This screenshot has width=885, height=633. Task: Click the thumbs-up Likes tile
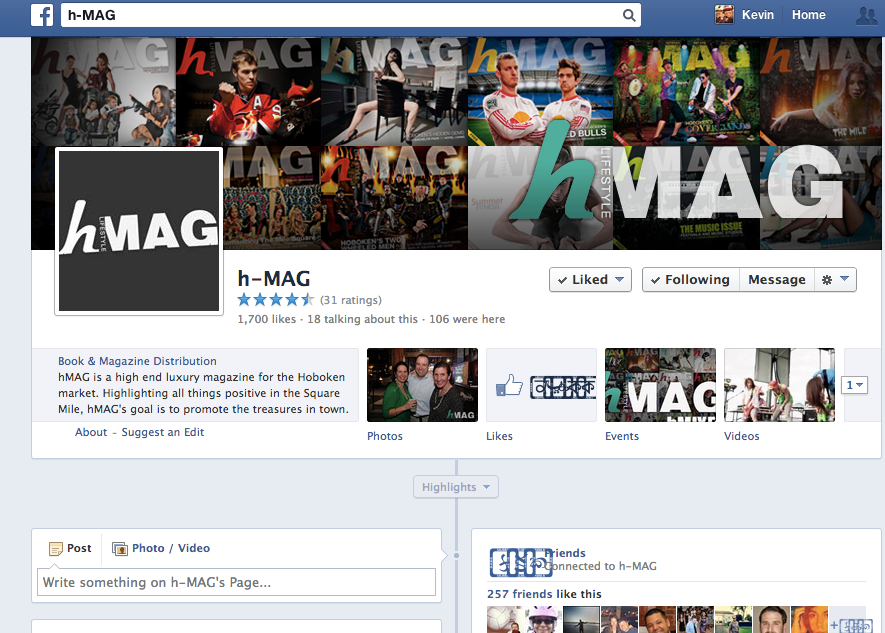click(541, 385)
